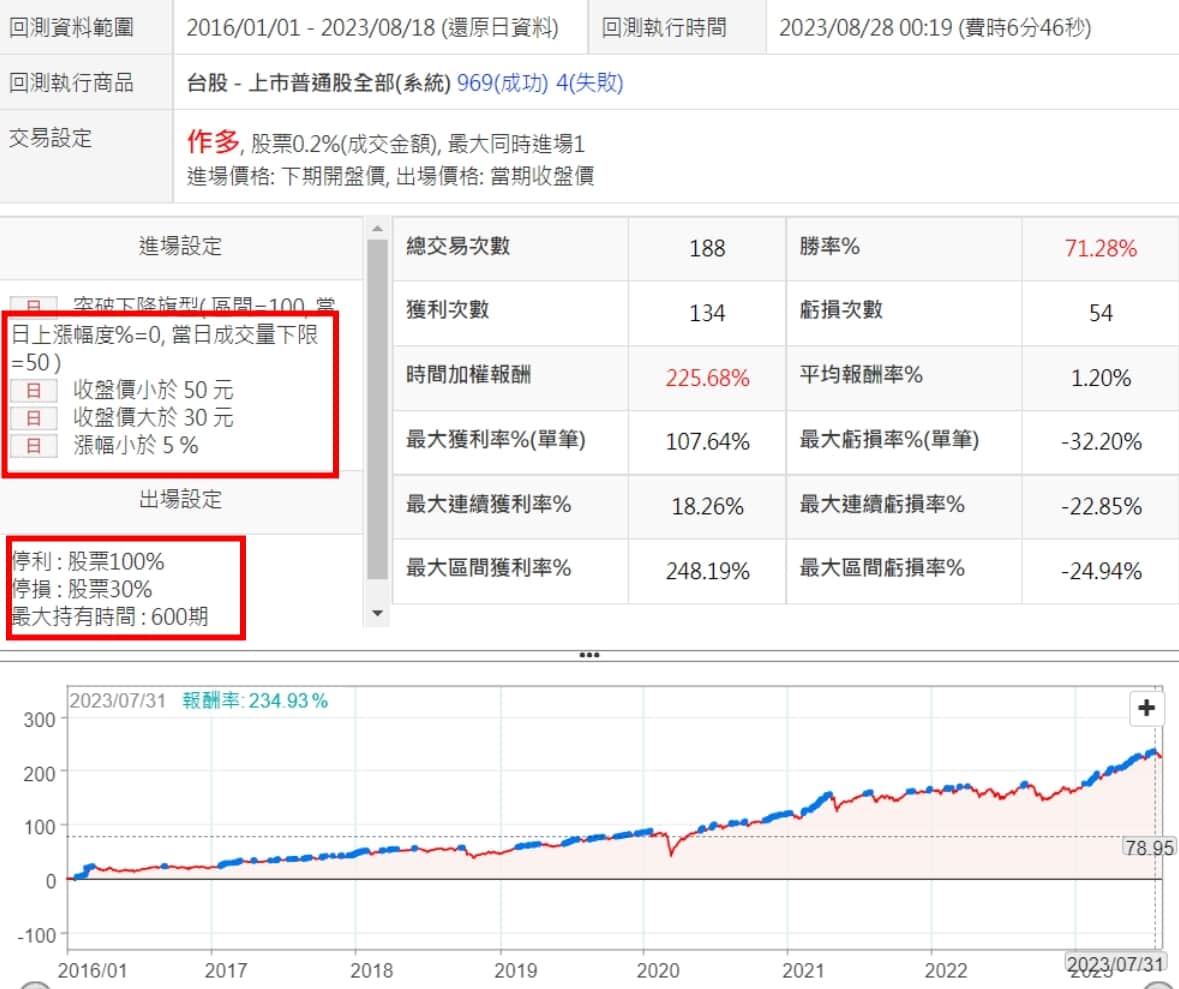
Task: Select the 勝率% value 71.28%
Action: [1100, 249]
